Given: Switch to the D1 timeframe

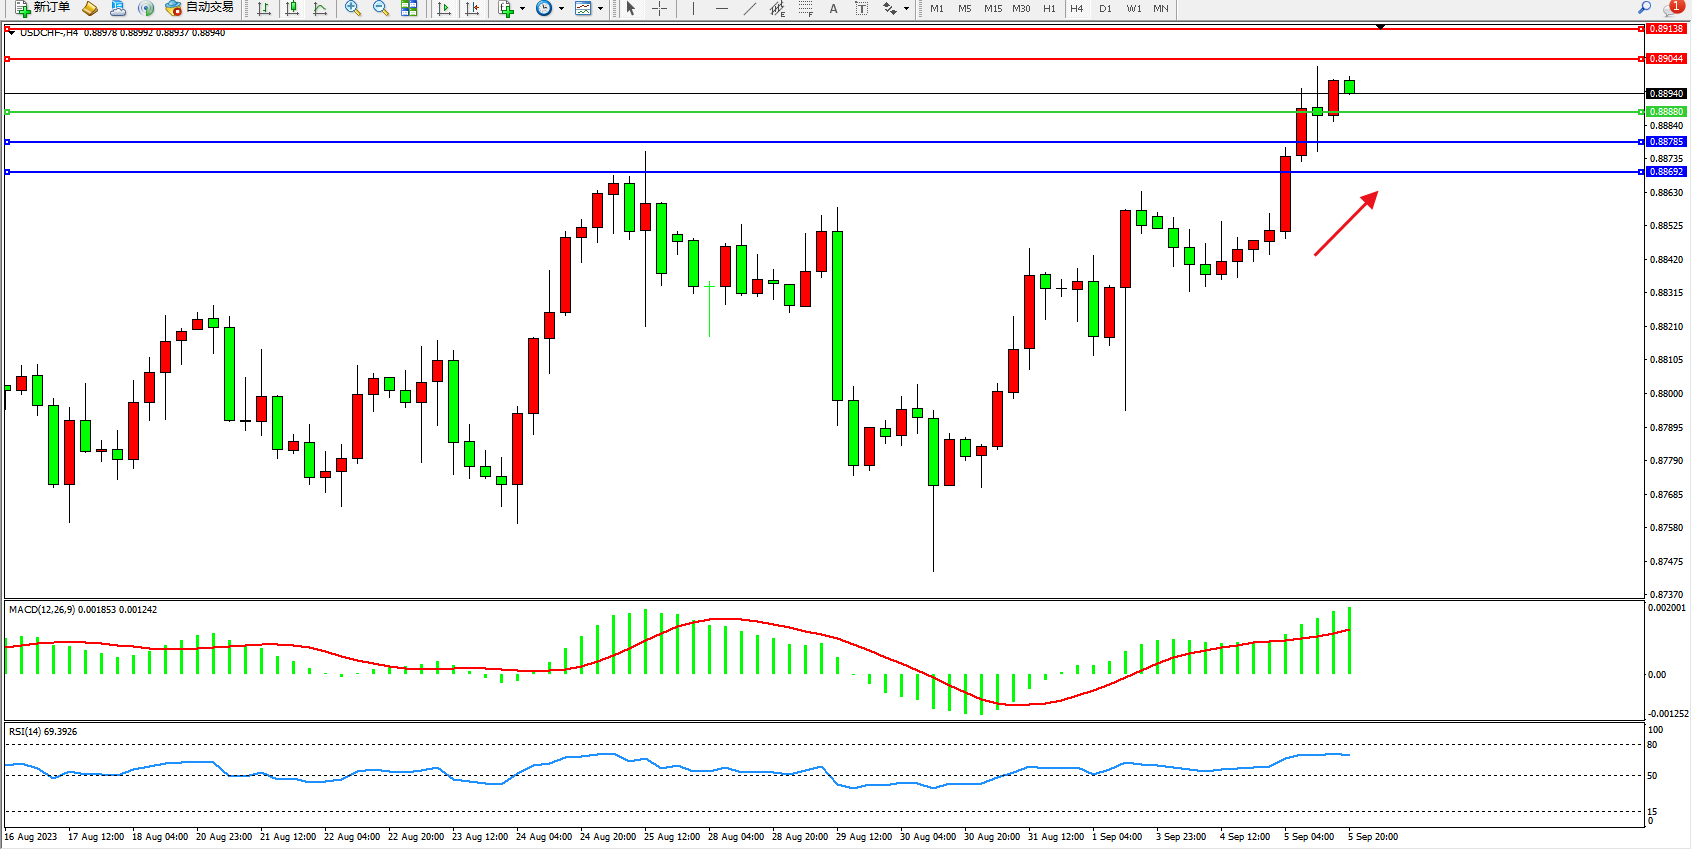Looking at the screenshot, I should [1105, 9].
